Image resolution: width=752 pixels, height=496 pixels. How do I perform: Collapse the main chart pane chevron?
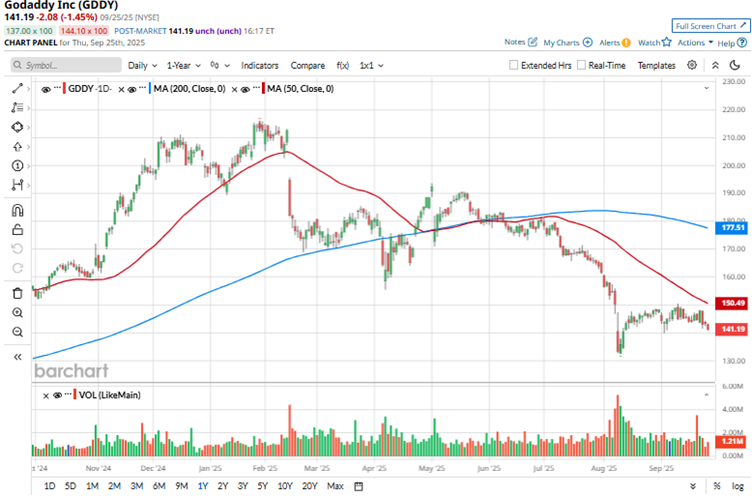[706, 88]
